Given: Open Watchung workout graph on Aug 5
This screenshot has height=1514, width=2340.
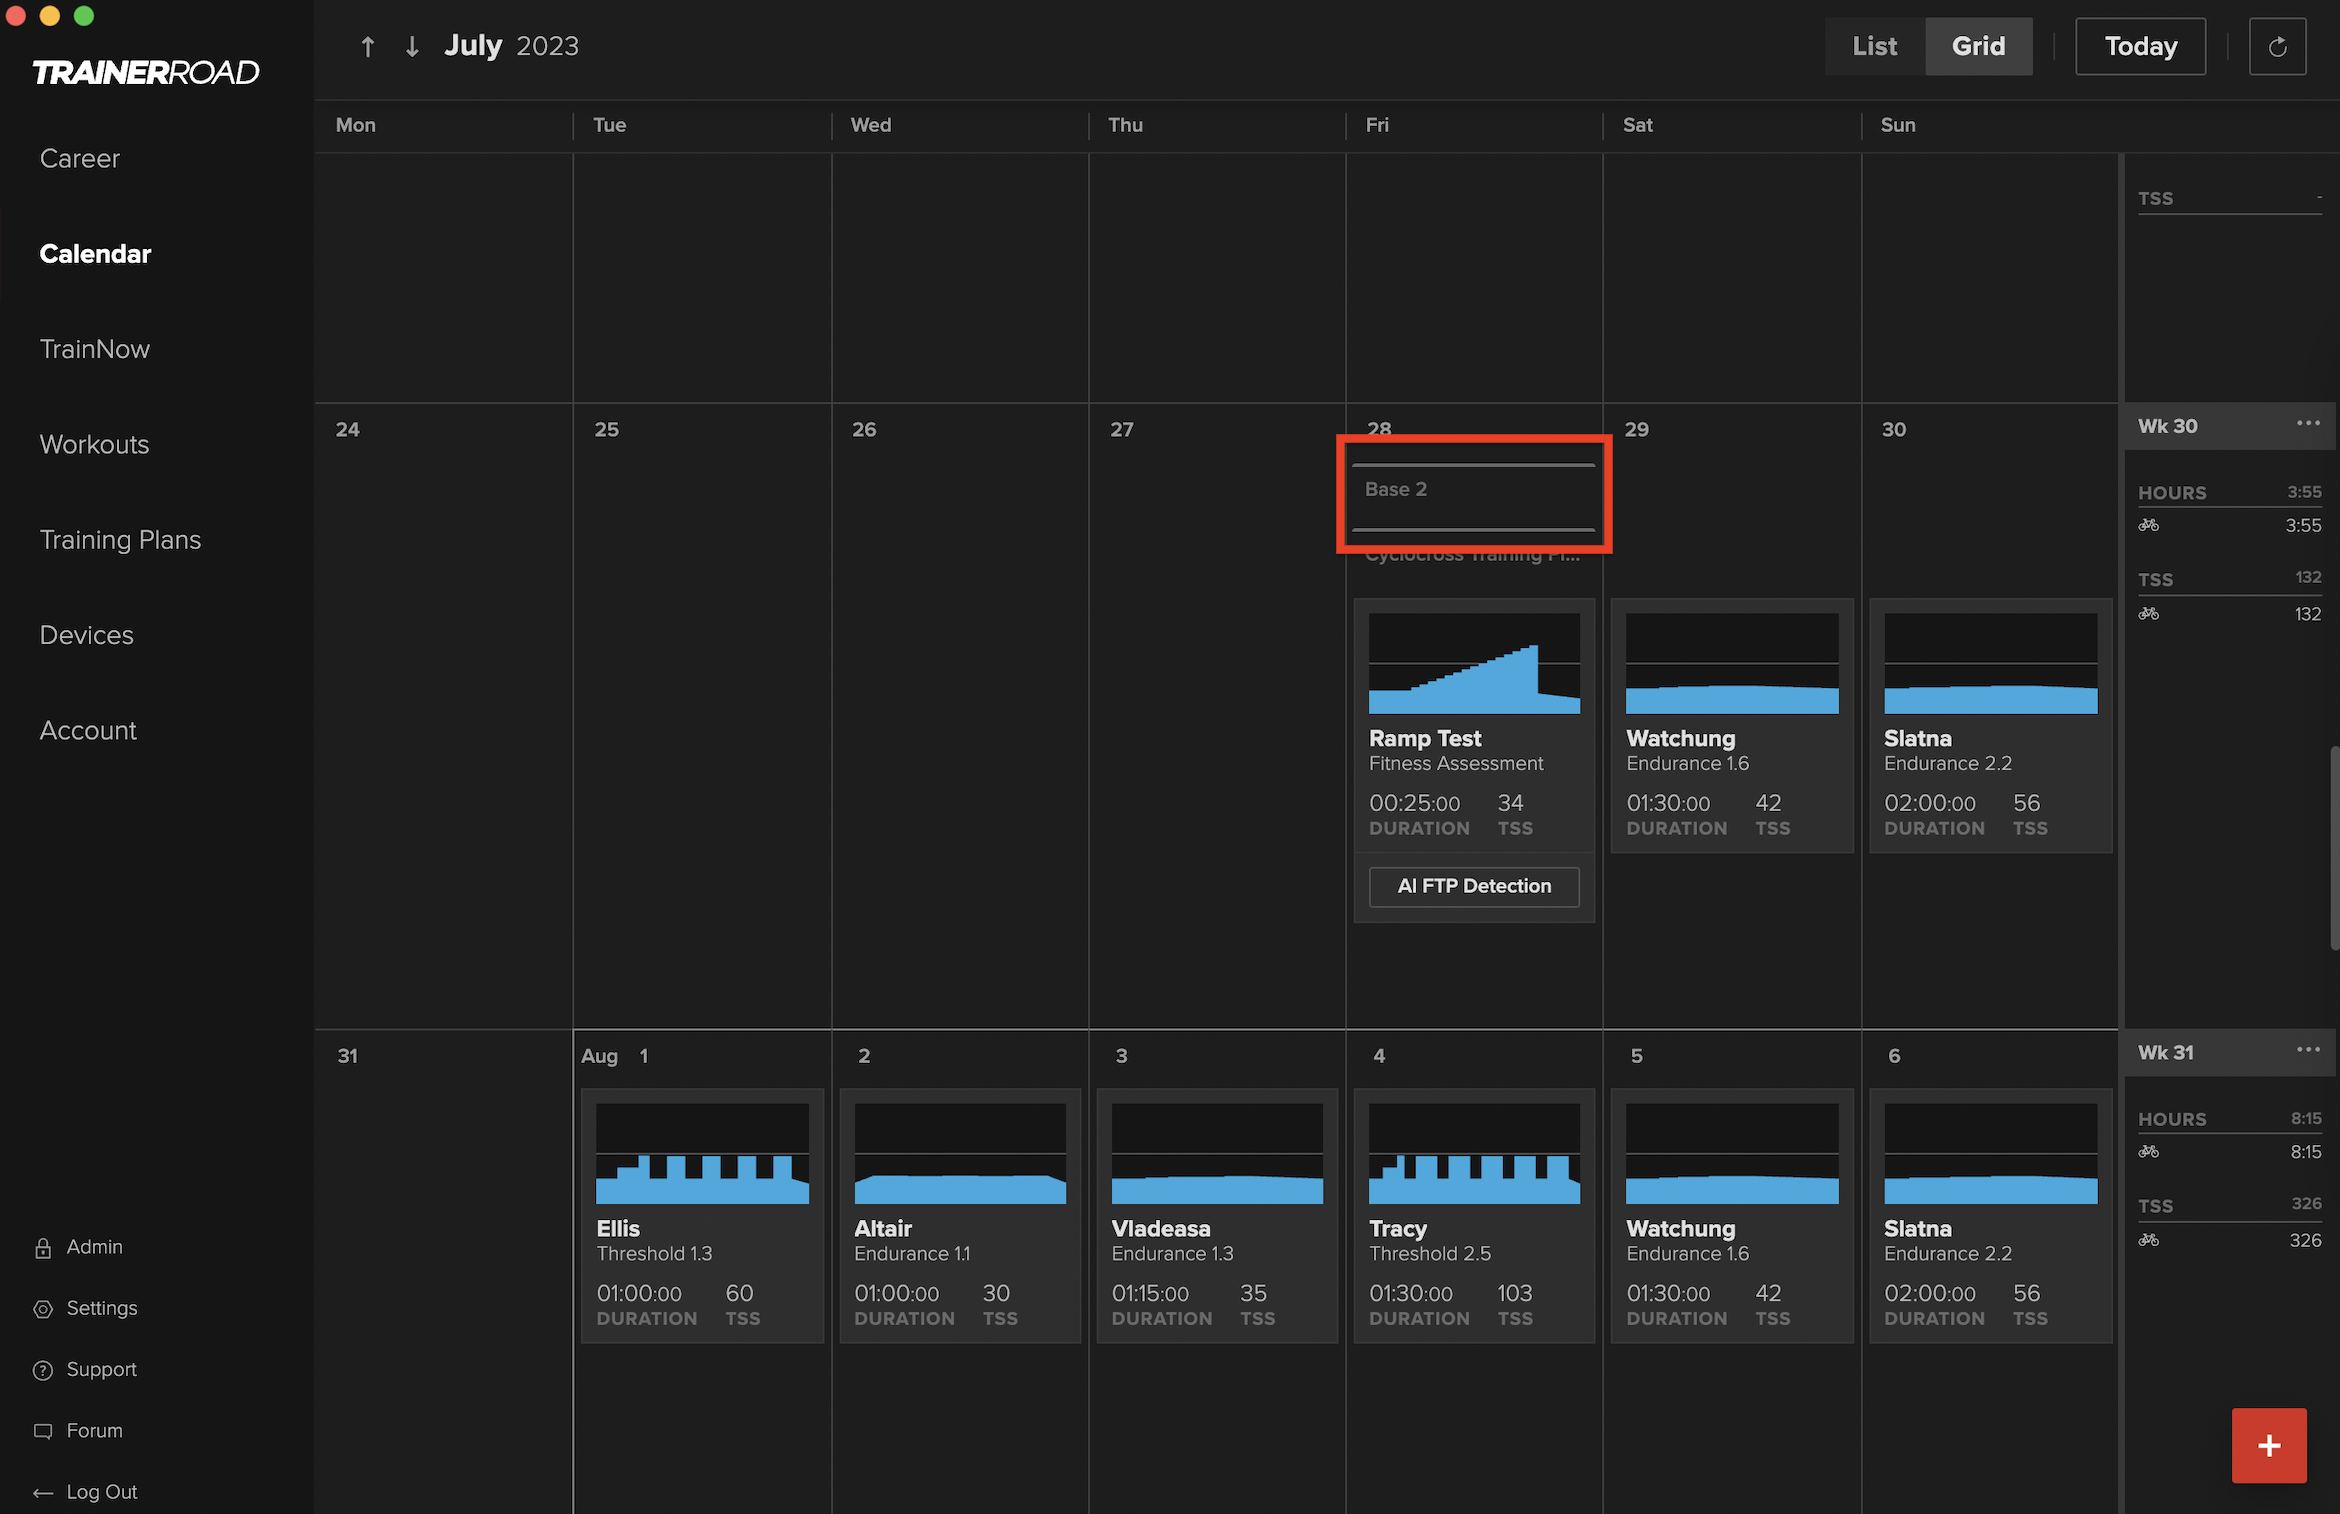Looking at the screenshot, I should coord(1732,1153).
